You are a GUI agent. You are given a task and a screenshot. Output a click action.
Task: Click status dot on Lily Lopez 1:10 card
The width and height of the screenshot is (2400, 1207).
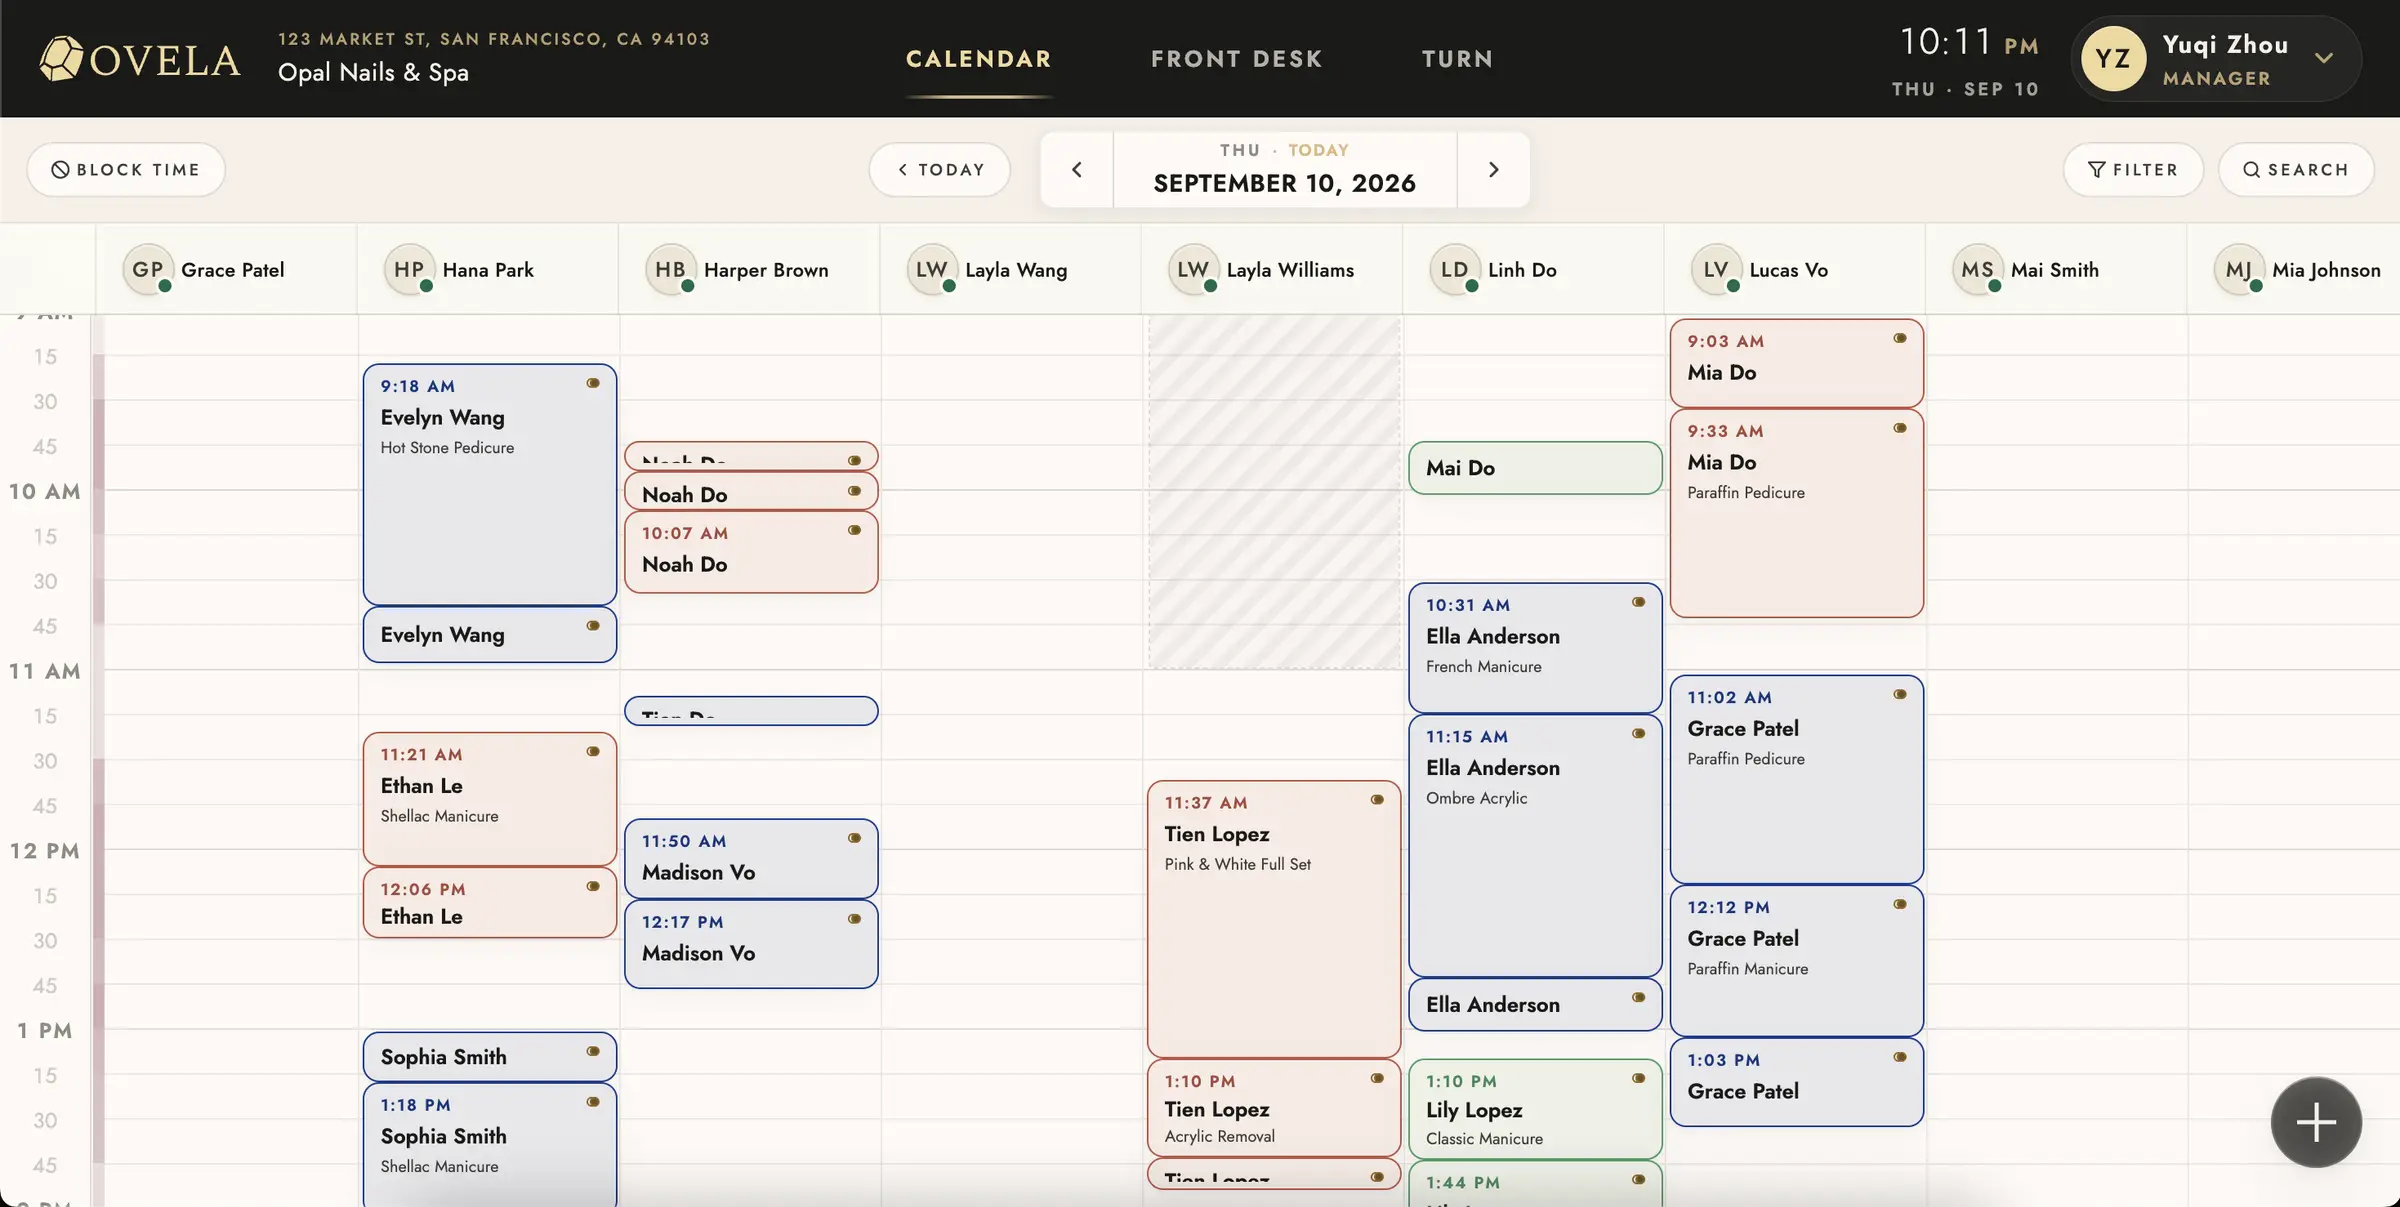(x=1639, y=1078)
